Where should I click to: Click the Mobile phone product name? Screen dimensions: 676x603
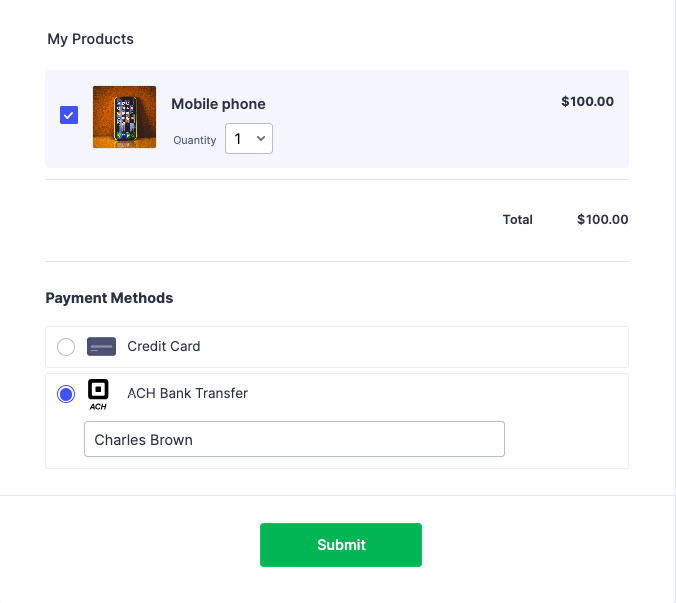[218, 104]
